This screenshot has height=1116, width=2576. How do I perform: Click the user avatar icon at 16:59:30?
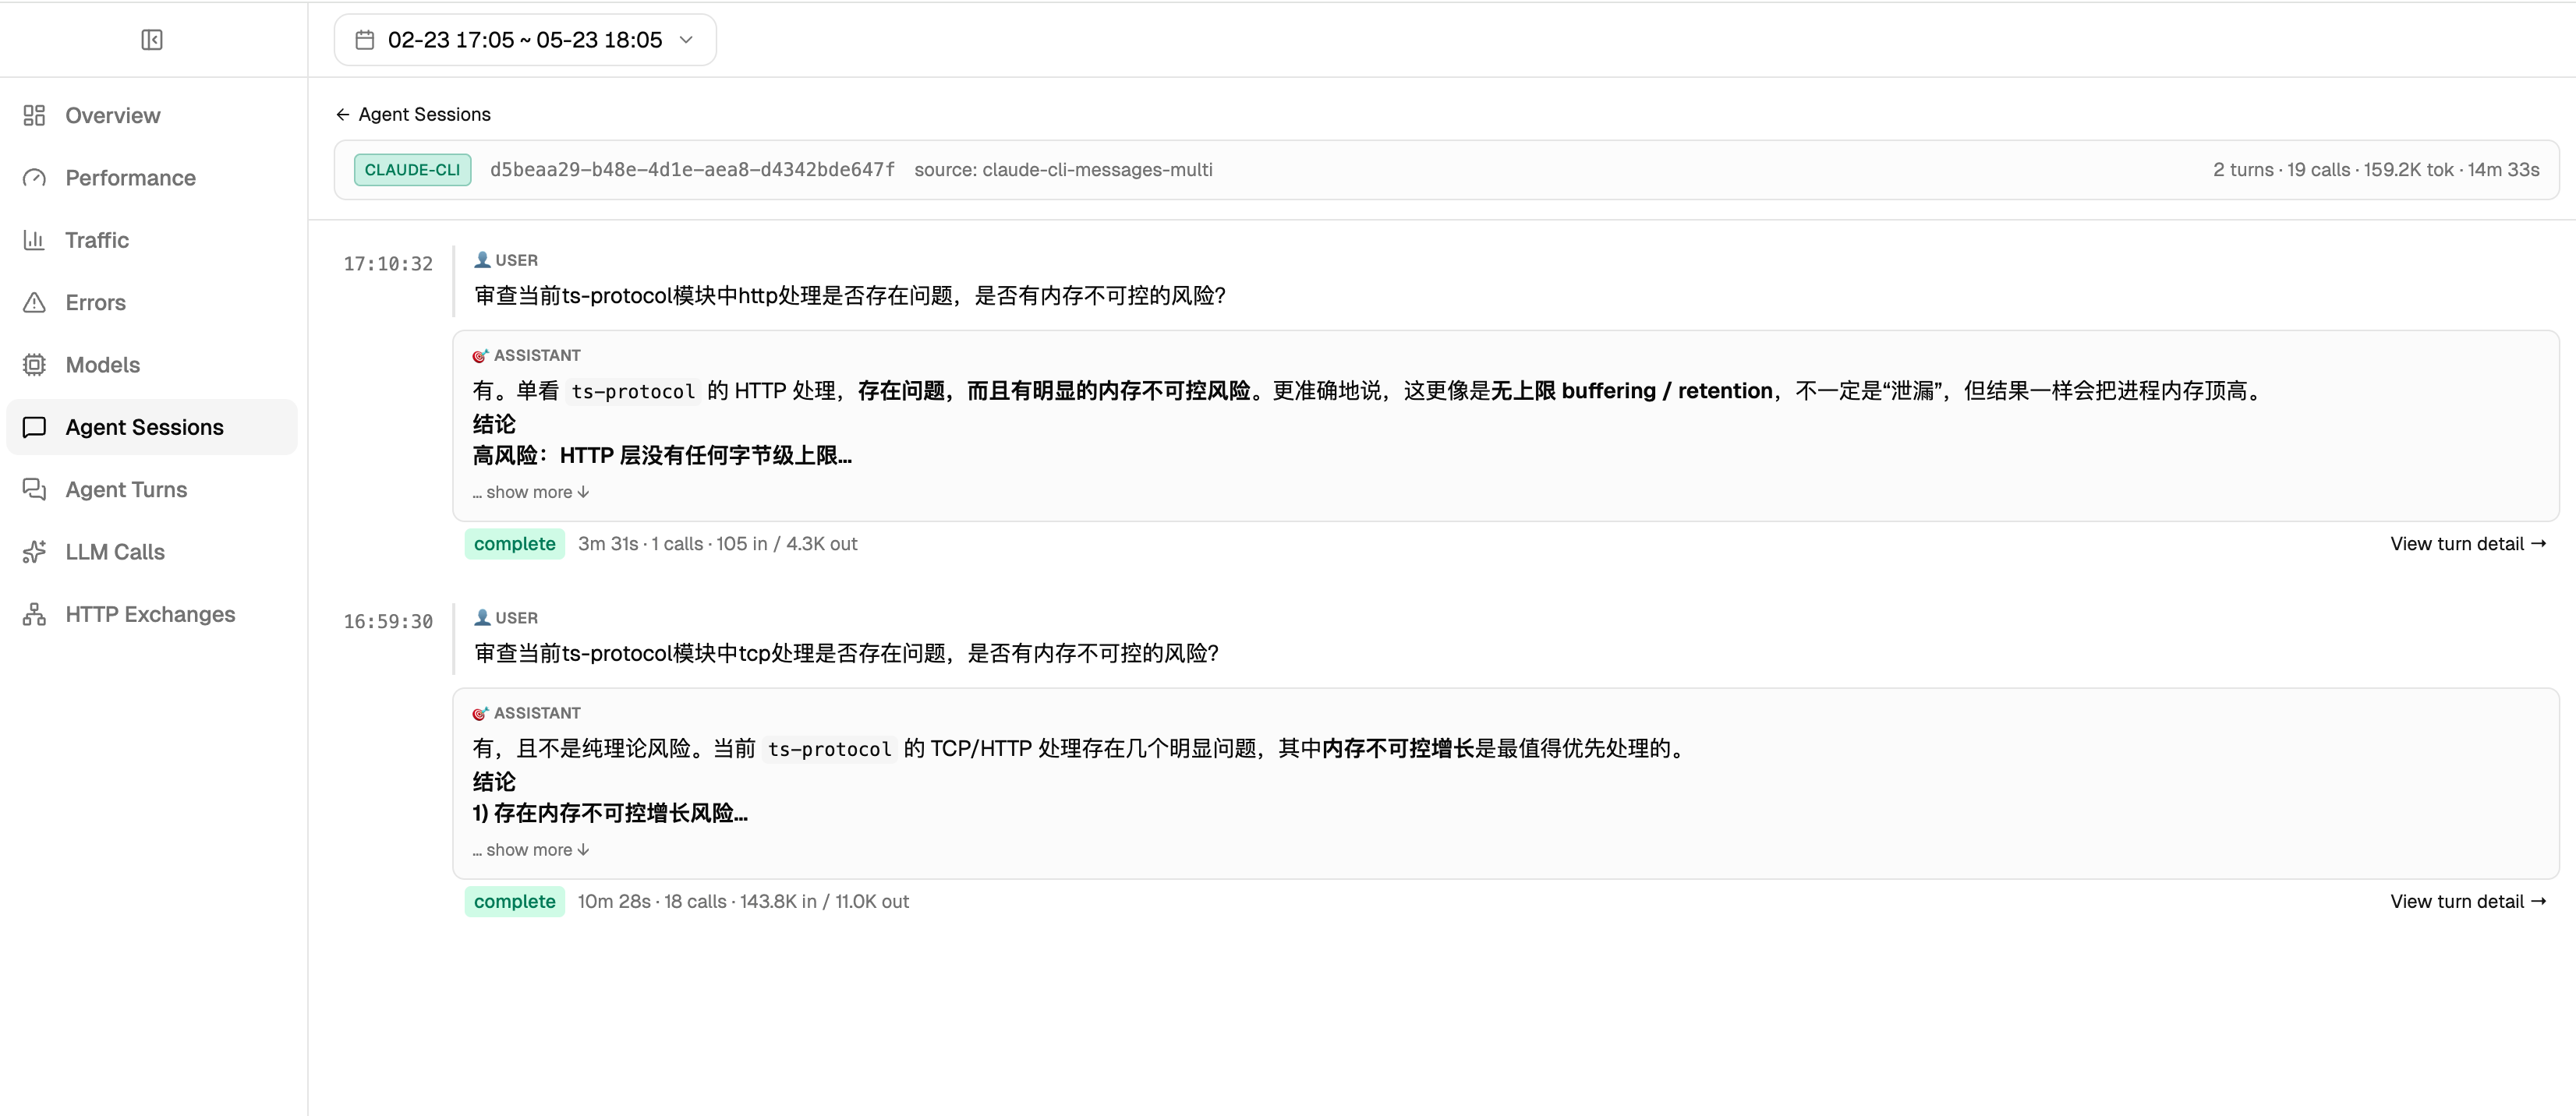(482, 618)
